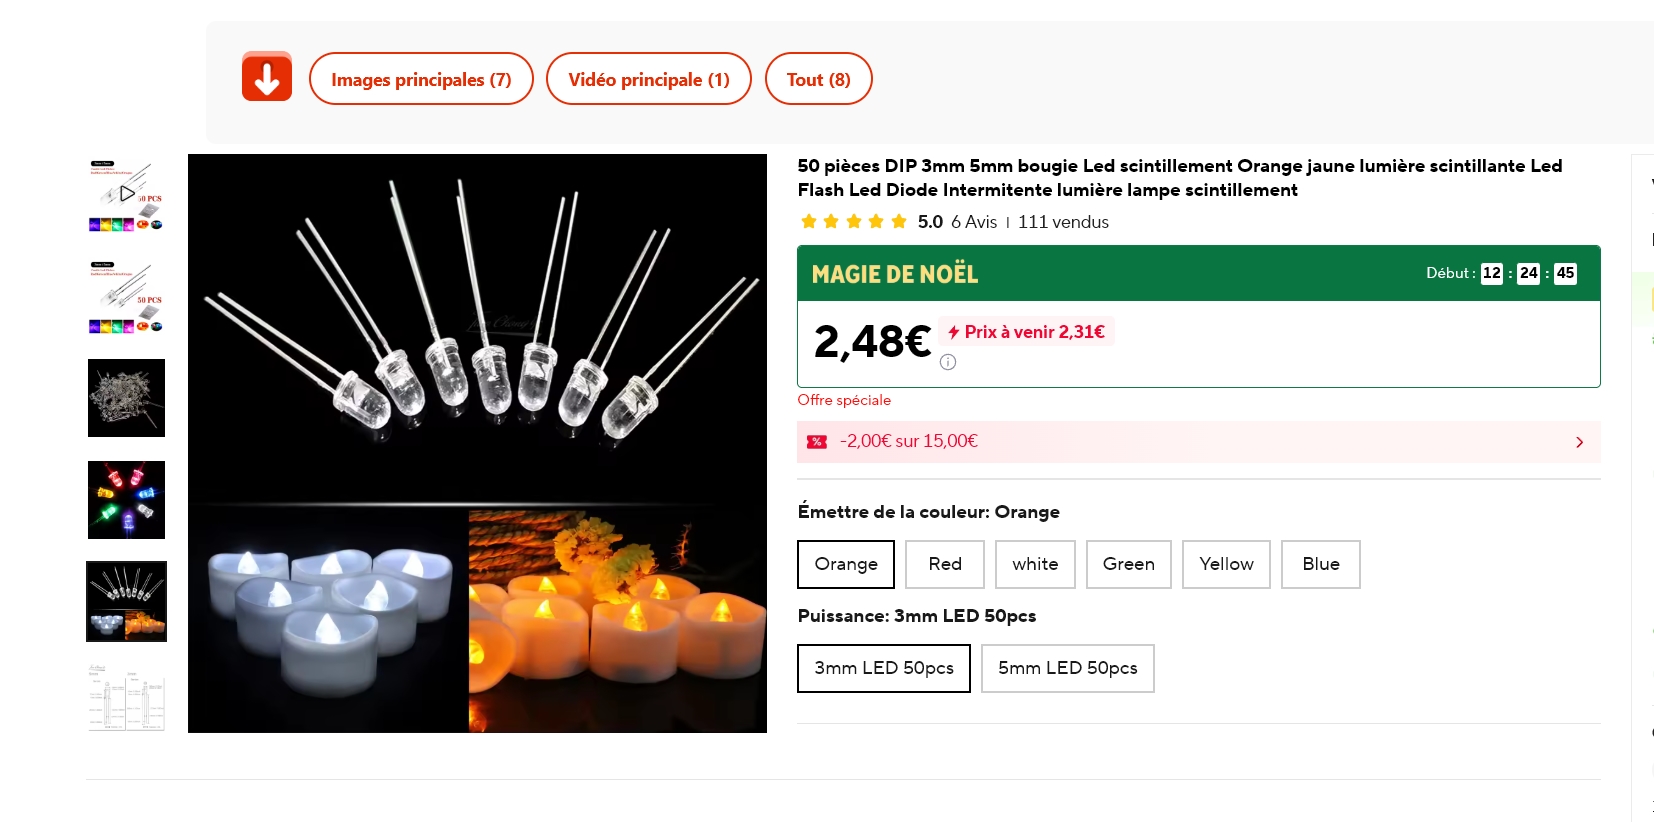
Task: Open the Images principales (7) tab
Action: (421, 79)
